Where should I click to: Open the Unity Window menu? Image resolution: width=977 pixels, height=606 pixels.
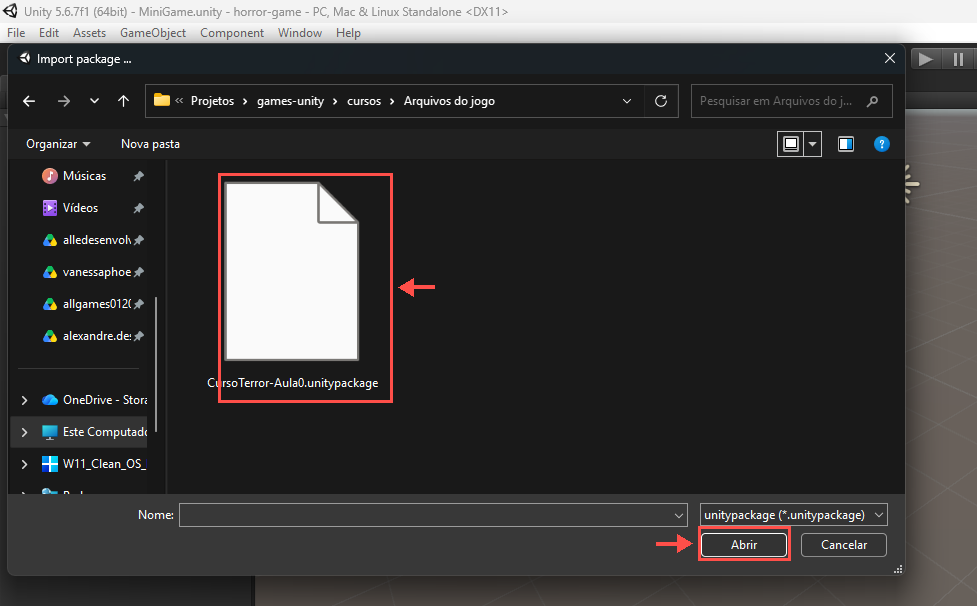tap(300, 33)
